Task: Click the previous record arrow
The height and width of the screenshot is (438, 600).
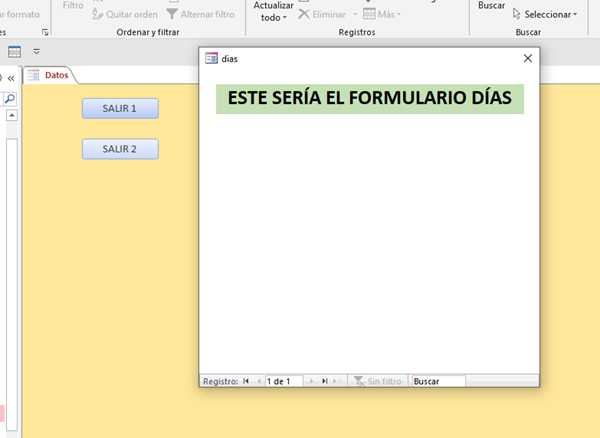Action: click(x=258, y=381)
